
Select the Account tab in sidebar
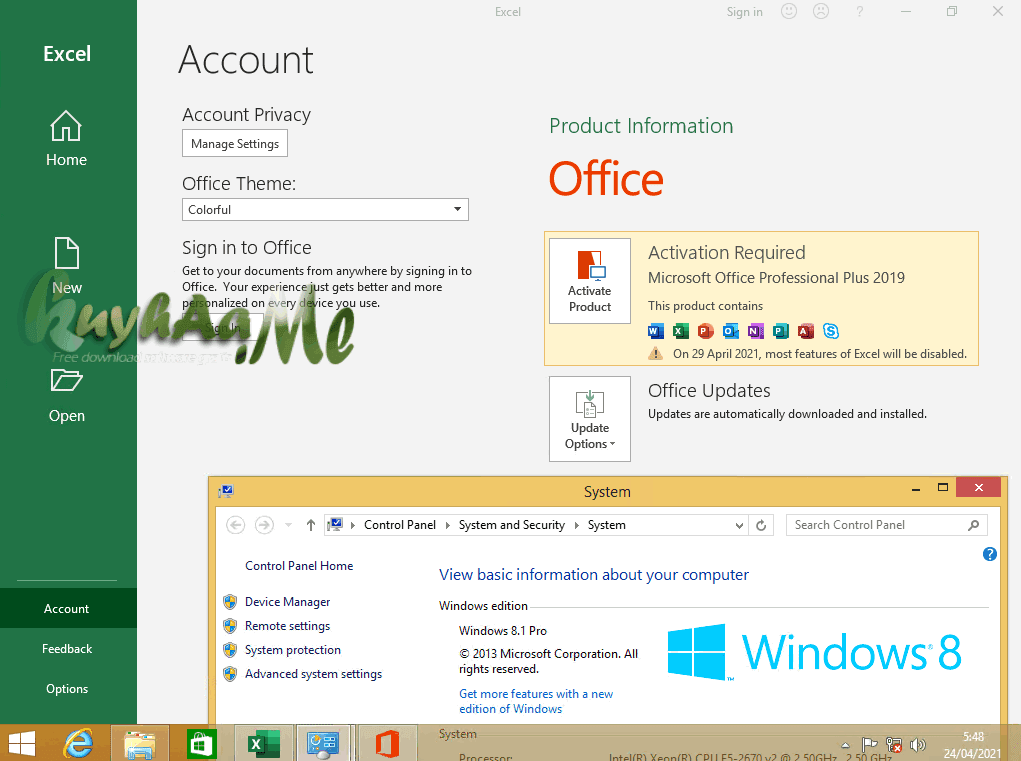click(66, 609)
